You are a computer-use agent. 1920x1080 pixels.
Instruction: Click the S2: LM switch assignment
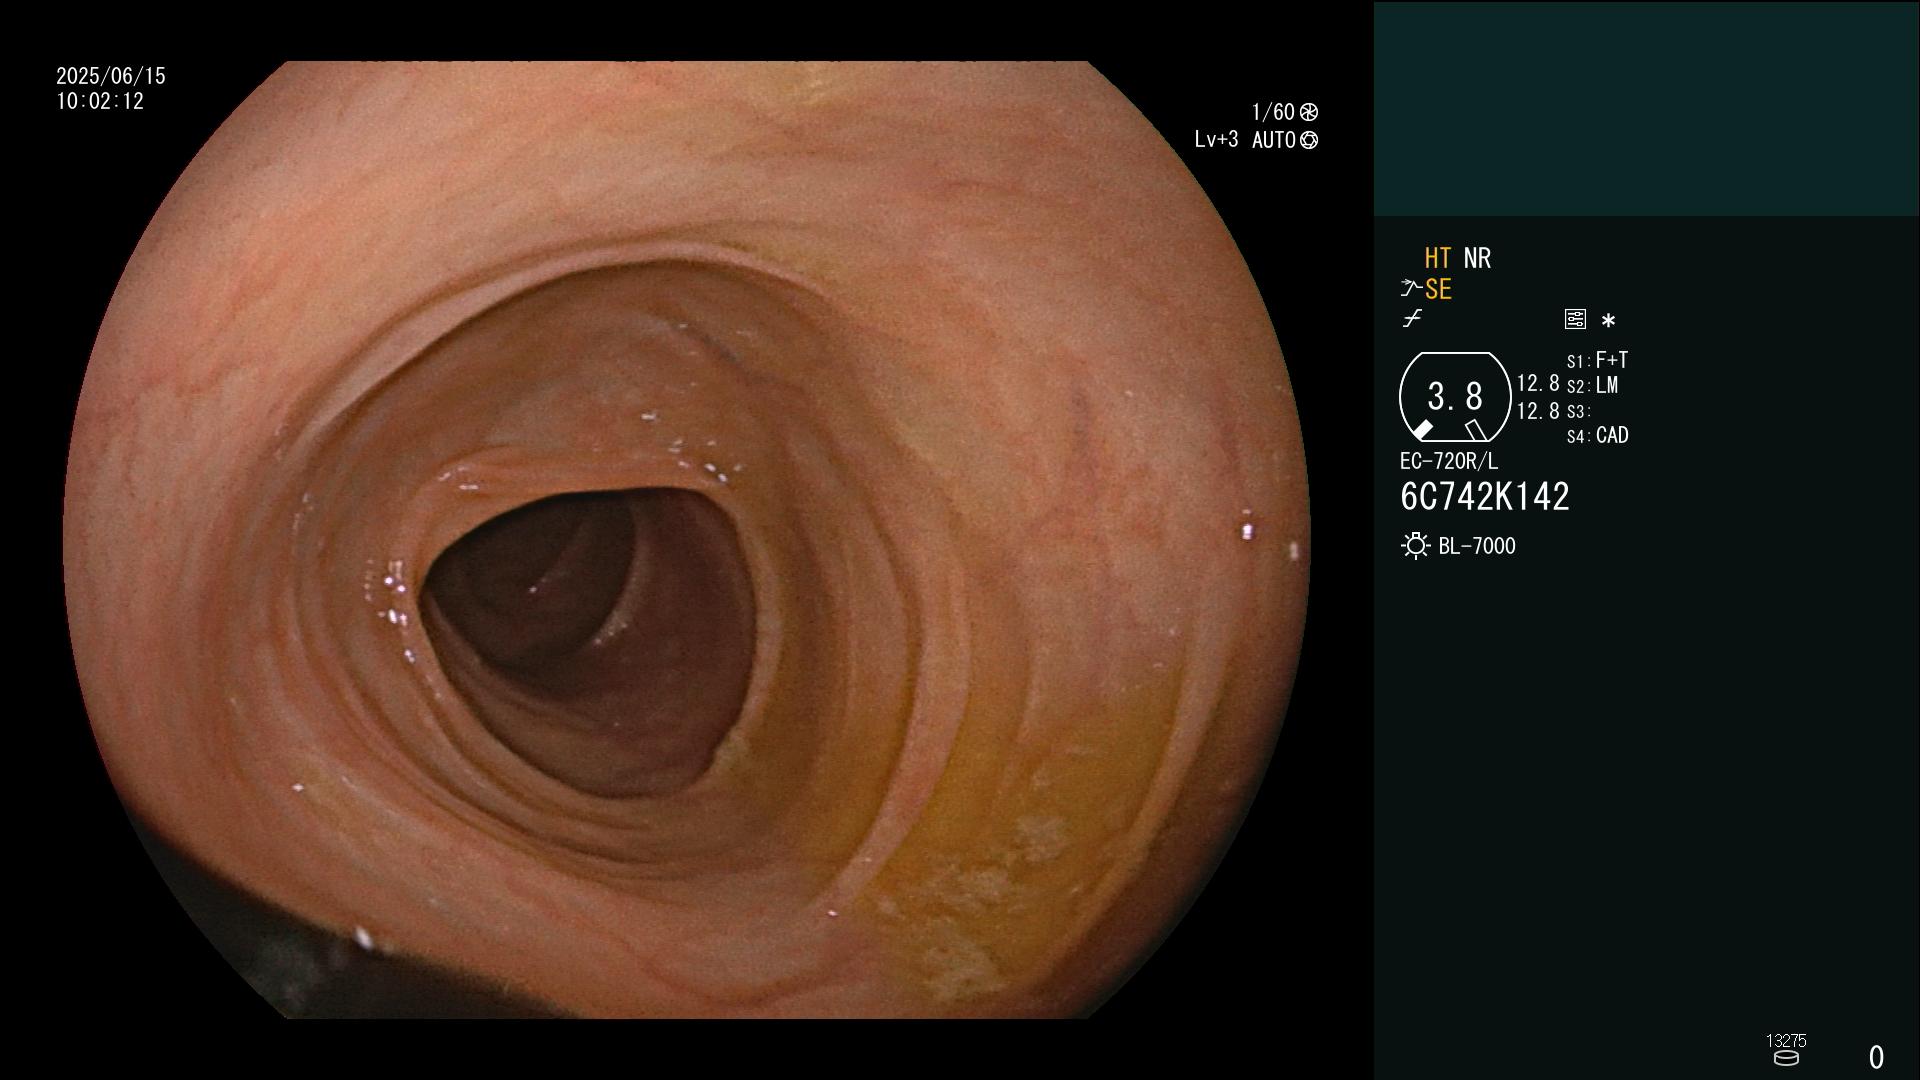[x=1592, y=385]
